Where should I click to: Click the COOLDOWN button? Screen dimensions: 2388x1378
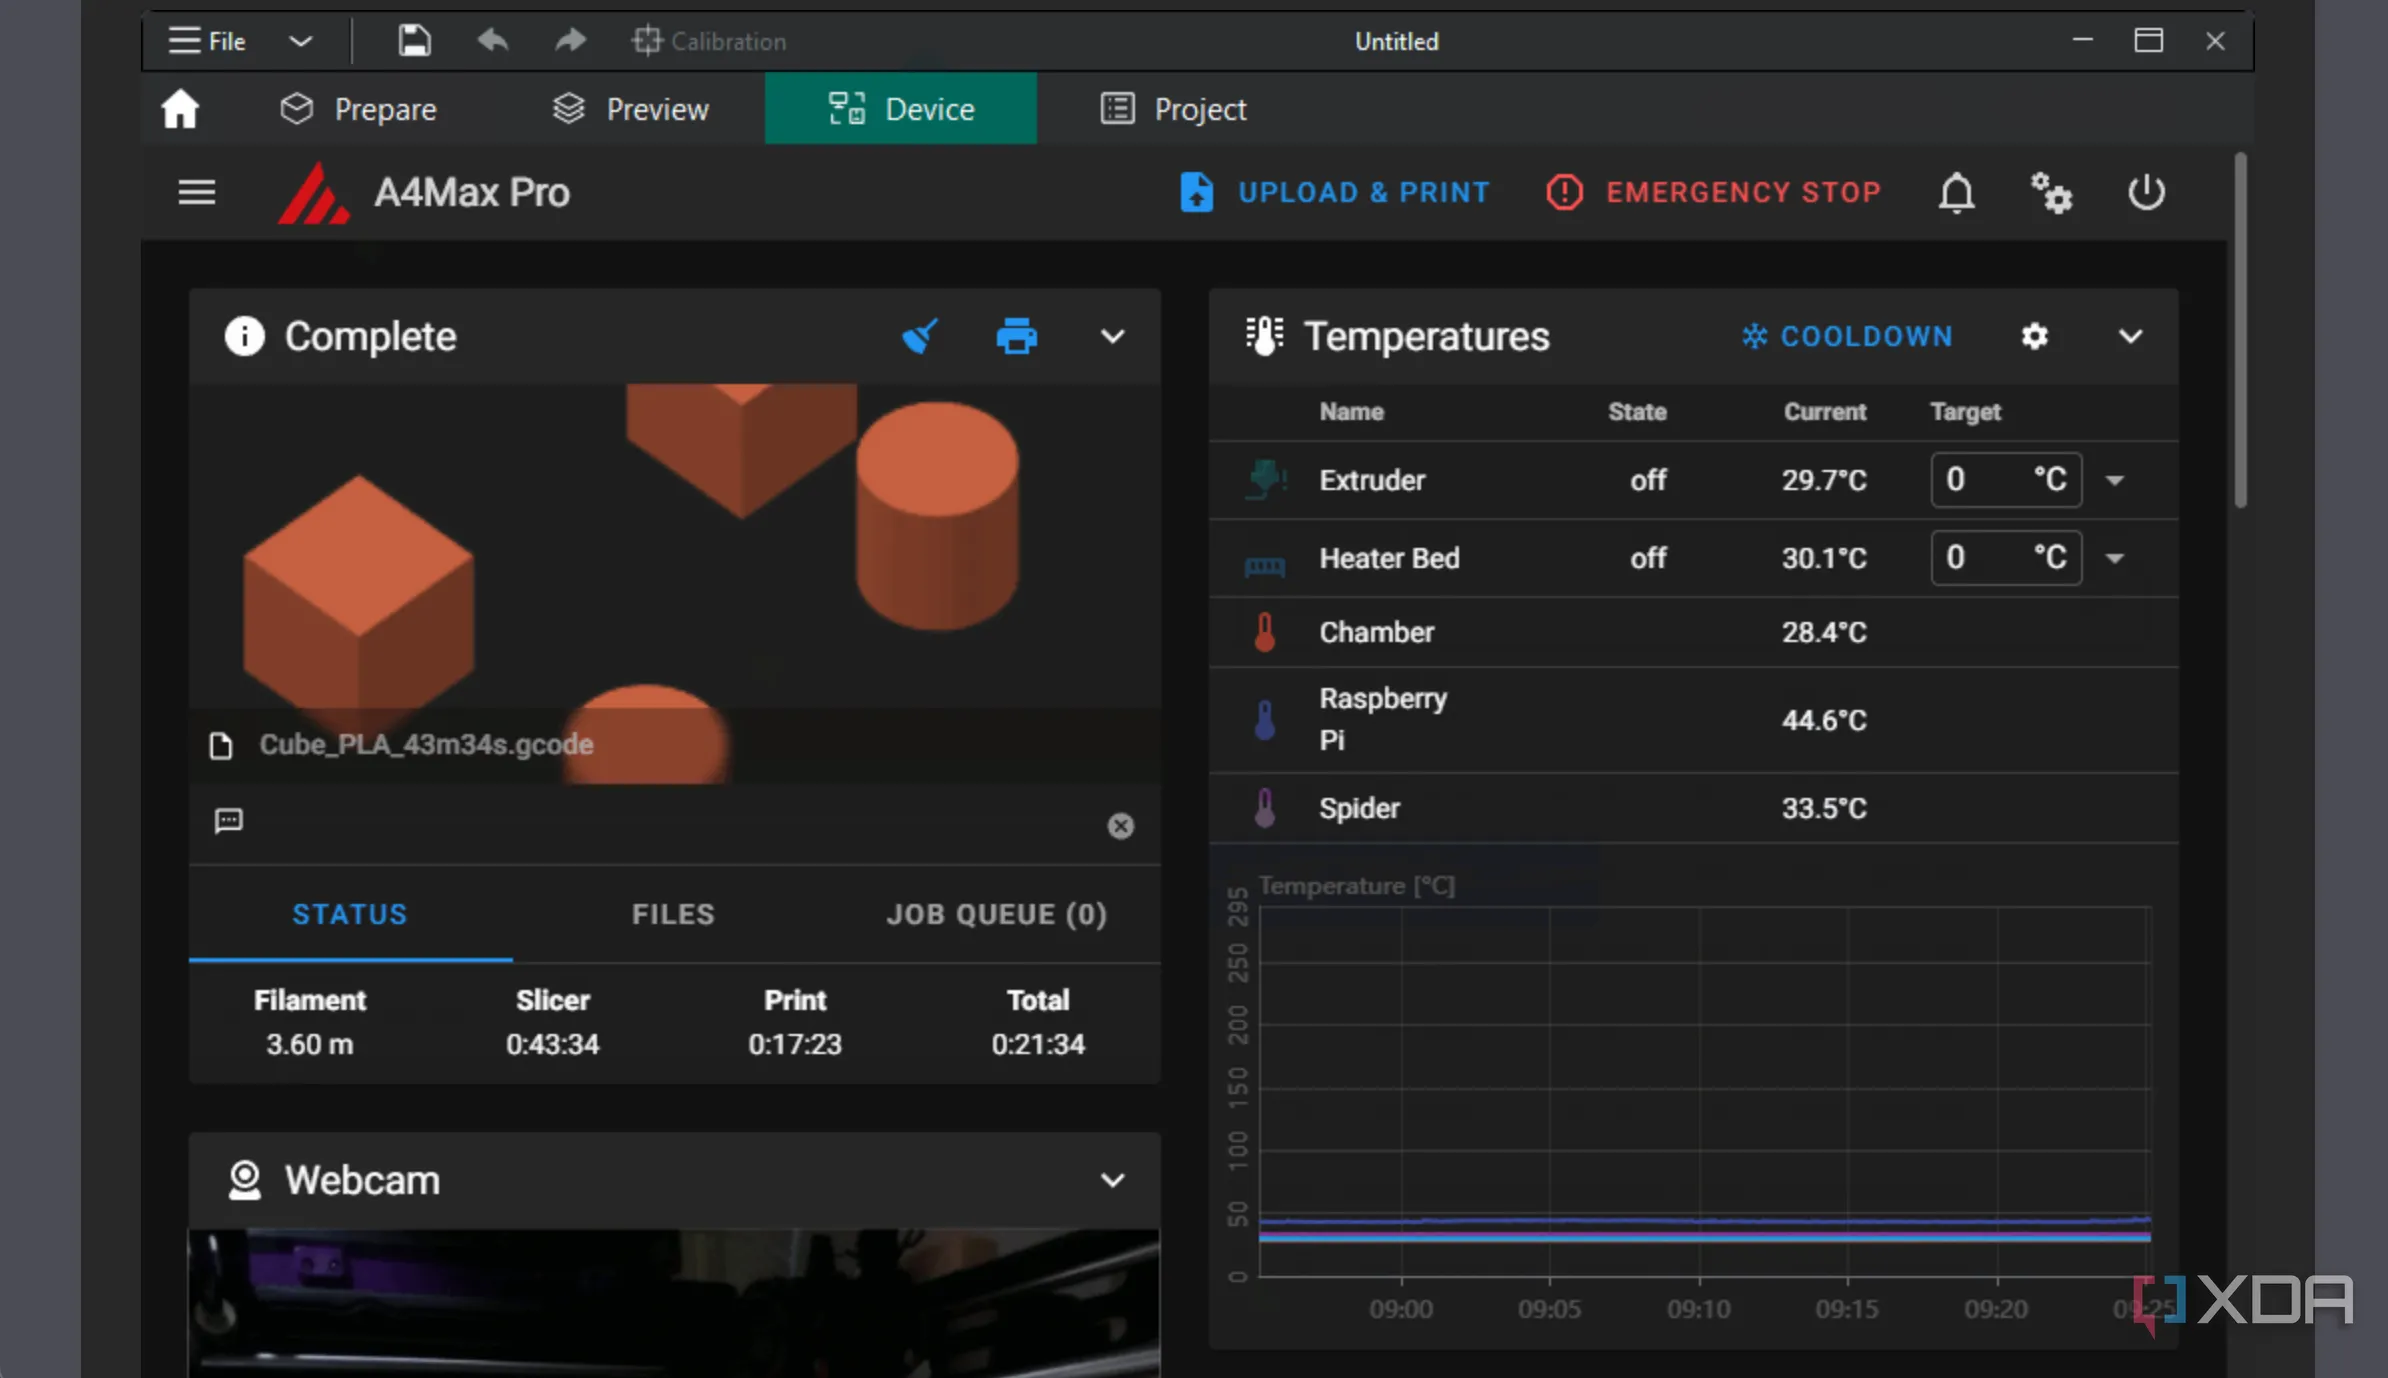click(1847, 336)
